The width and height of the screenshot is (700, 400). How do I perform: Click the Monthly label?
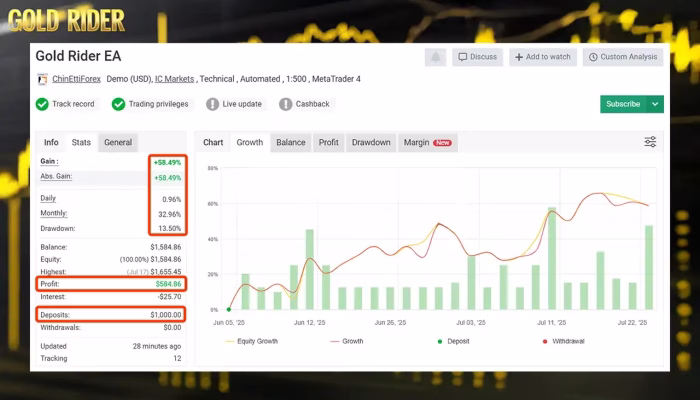[54, 213]
